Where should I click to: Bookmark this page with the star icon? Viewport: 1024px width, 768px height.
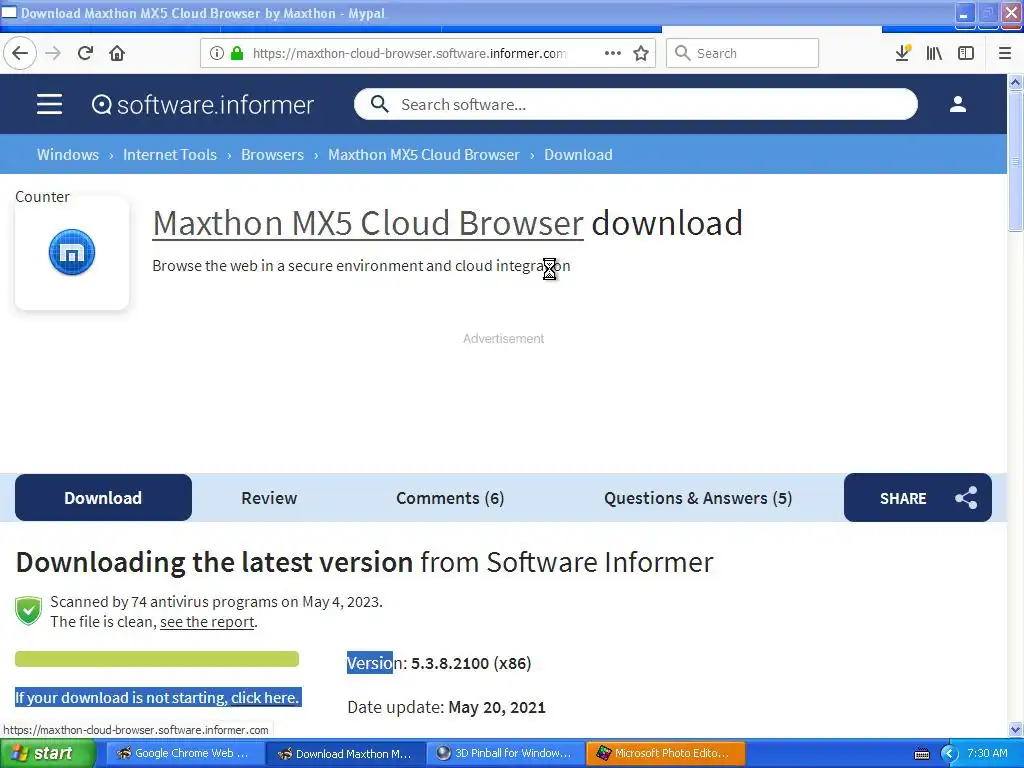[x=641, y=53]
